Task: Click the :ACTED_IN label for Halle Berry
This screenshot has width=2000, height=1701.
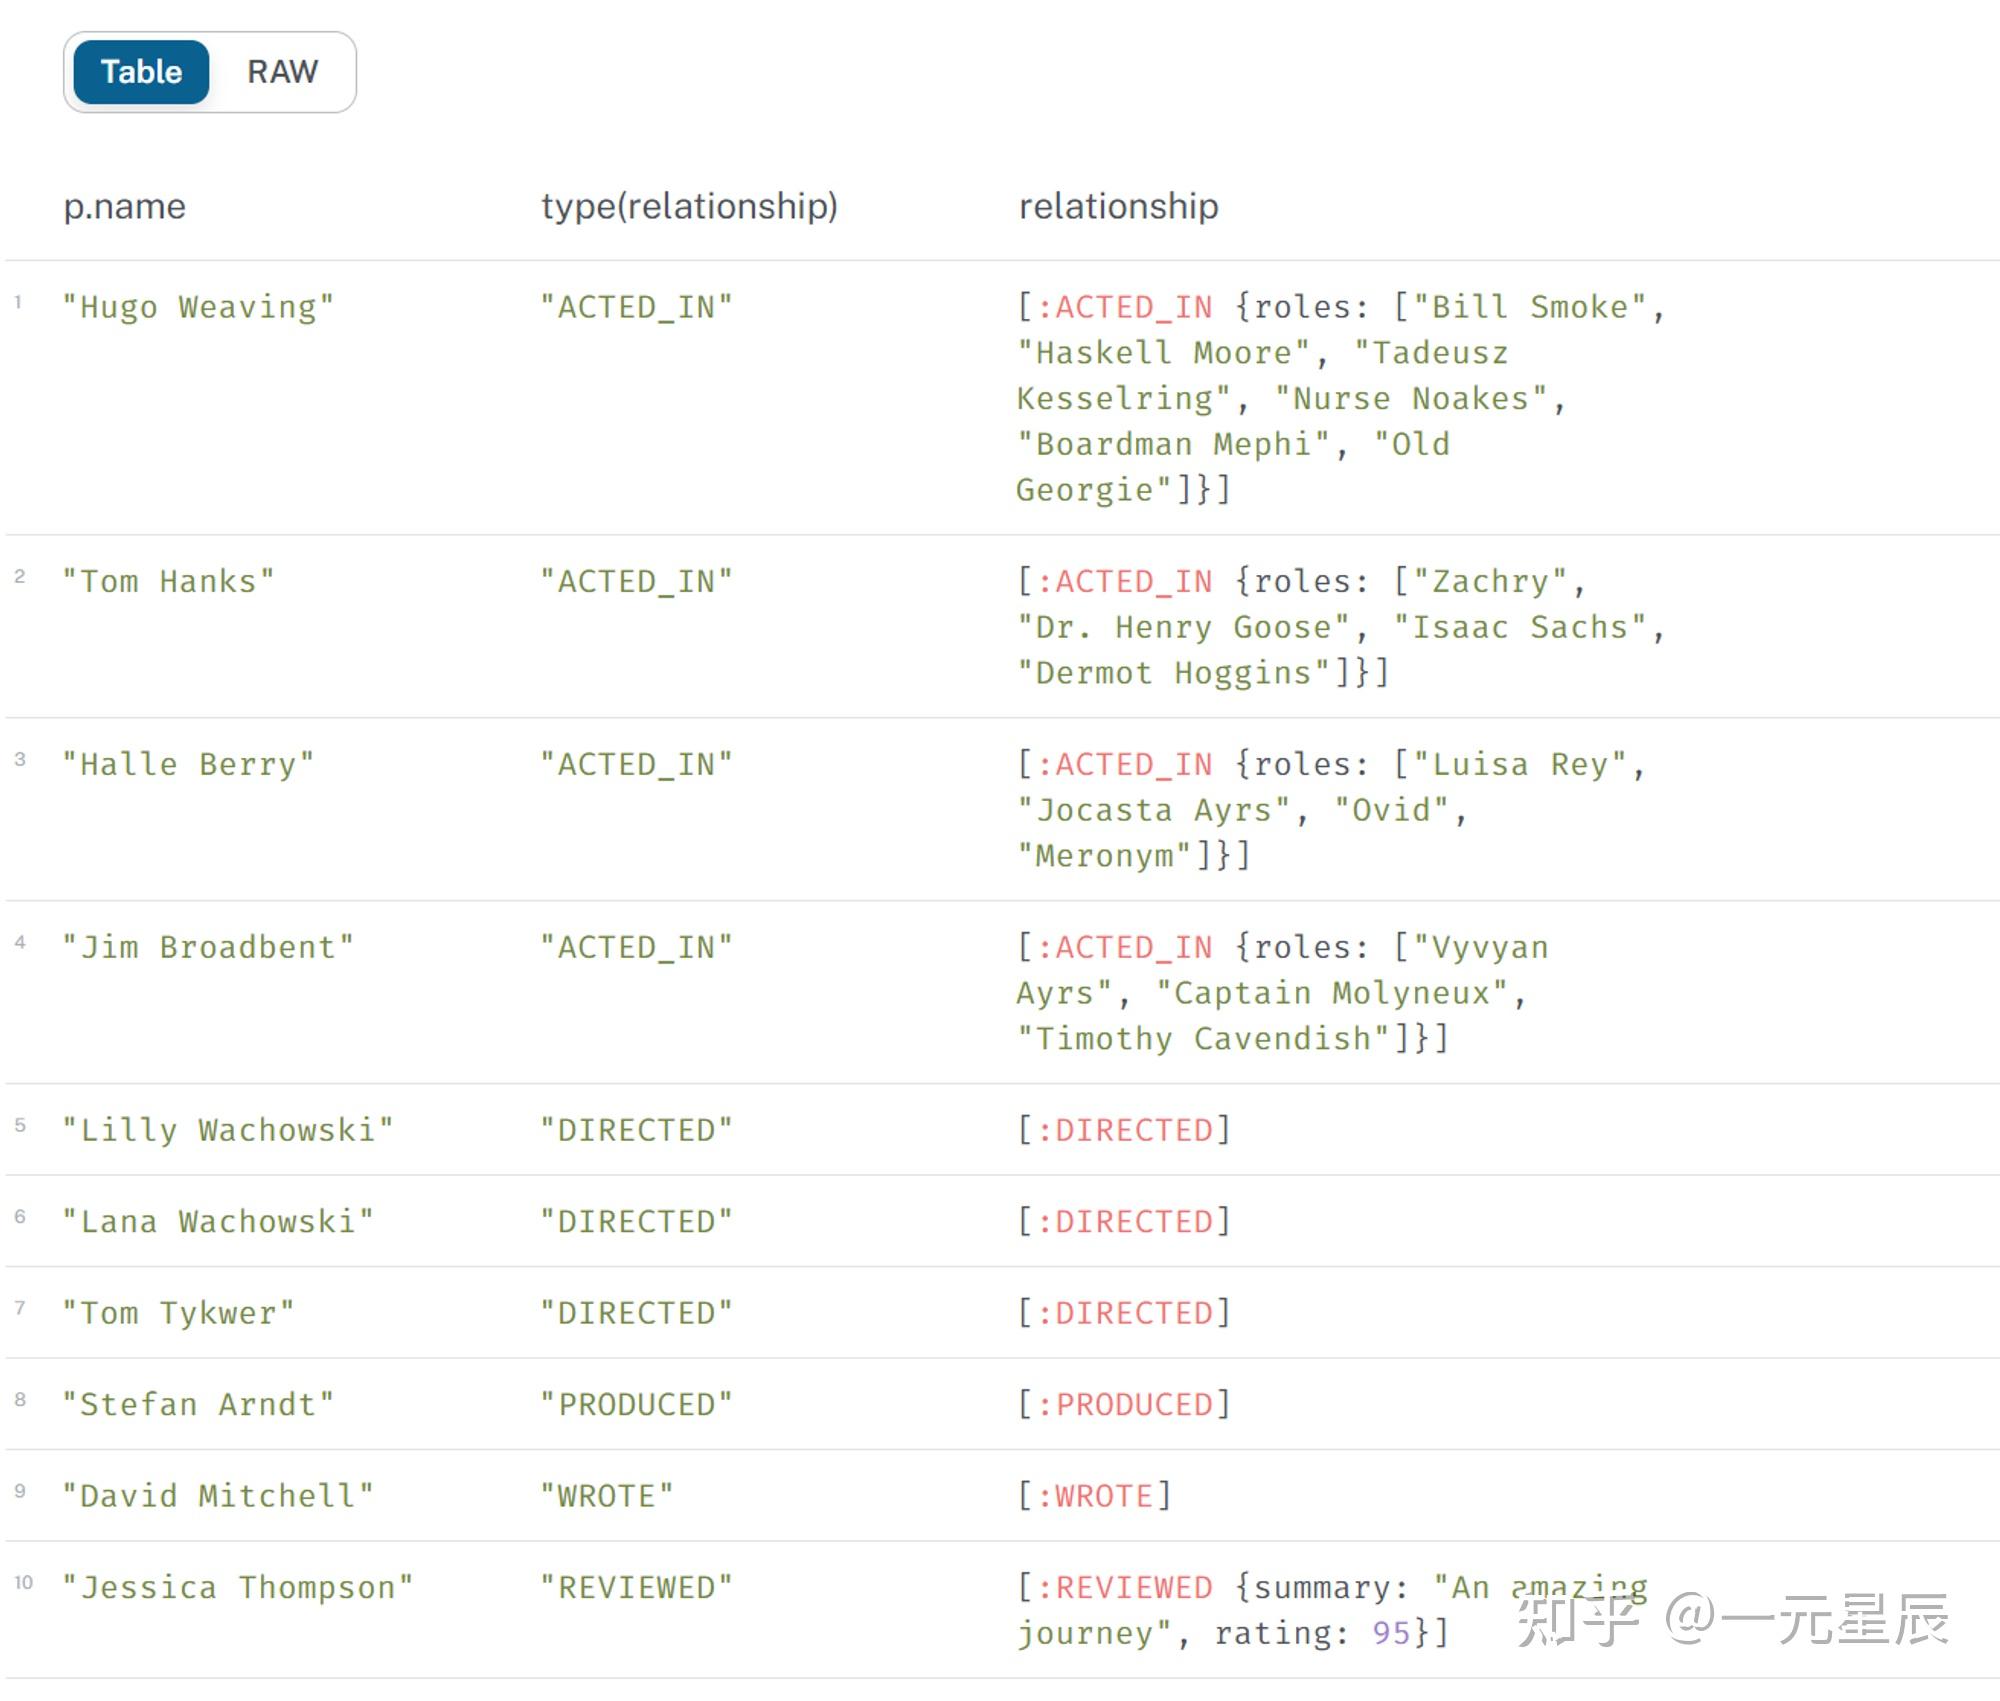Action: coord(1125,764)
